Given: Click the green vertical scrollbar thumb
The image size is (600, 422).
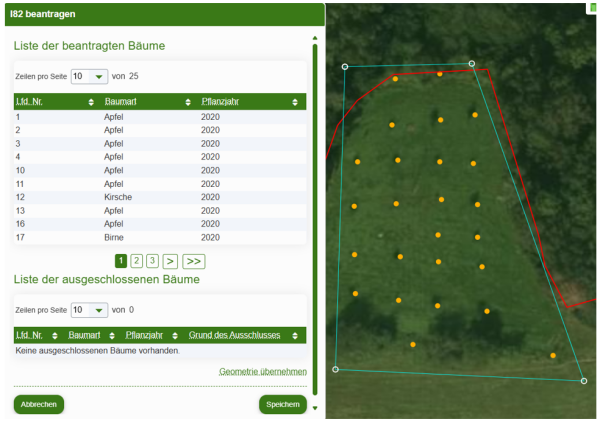Looking at the screenshot, I should (x=315, y=220).
